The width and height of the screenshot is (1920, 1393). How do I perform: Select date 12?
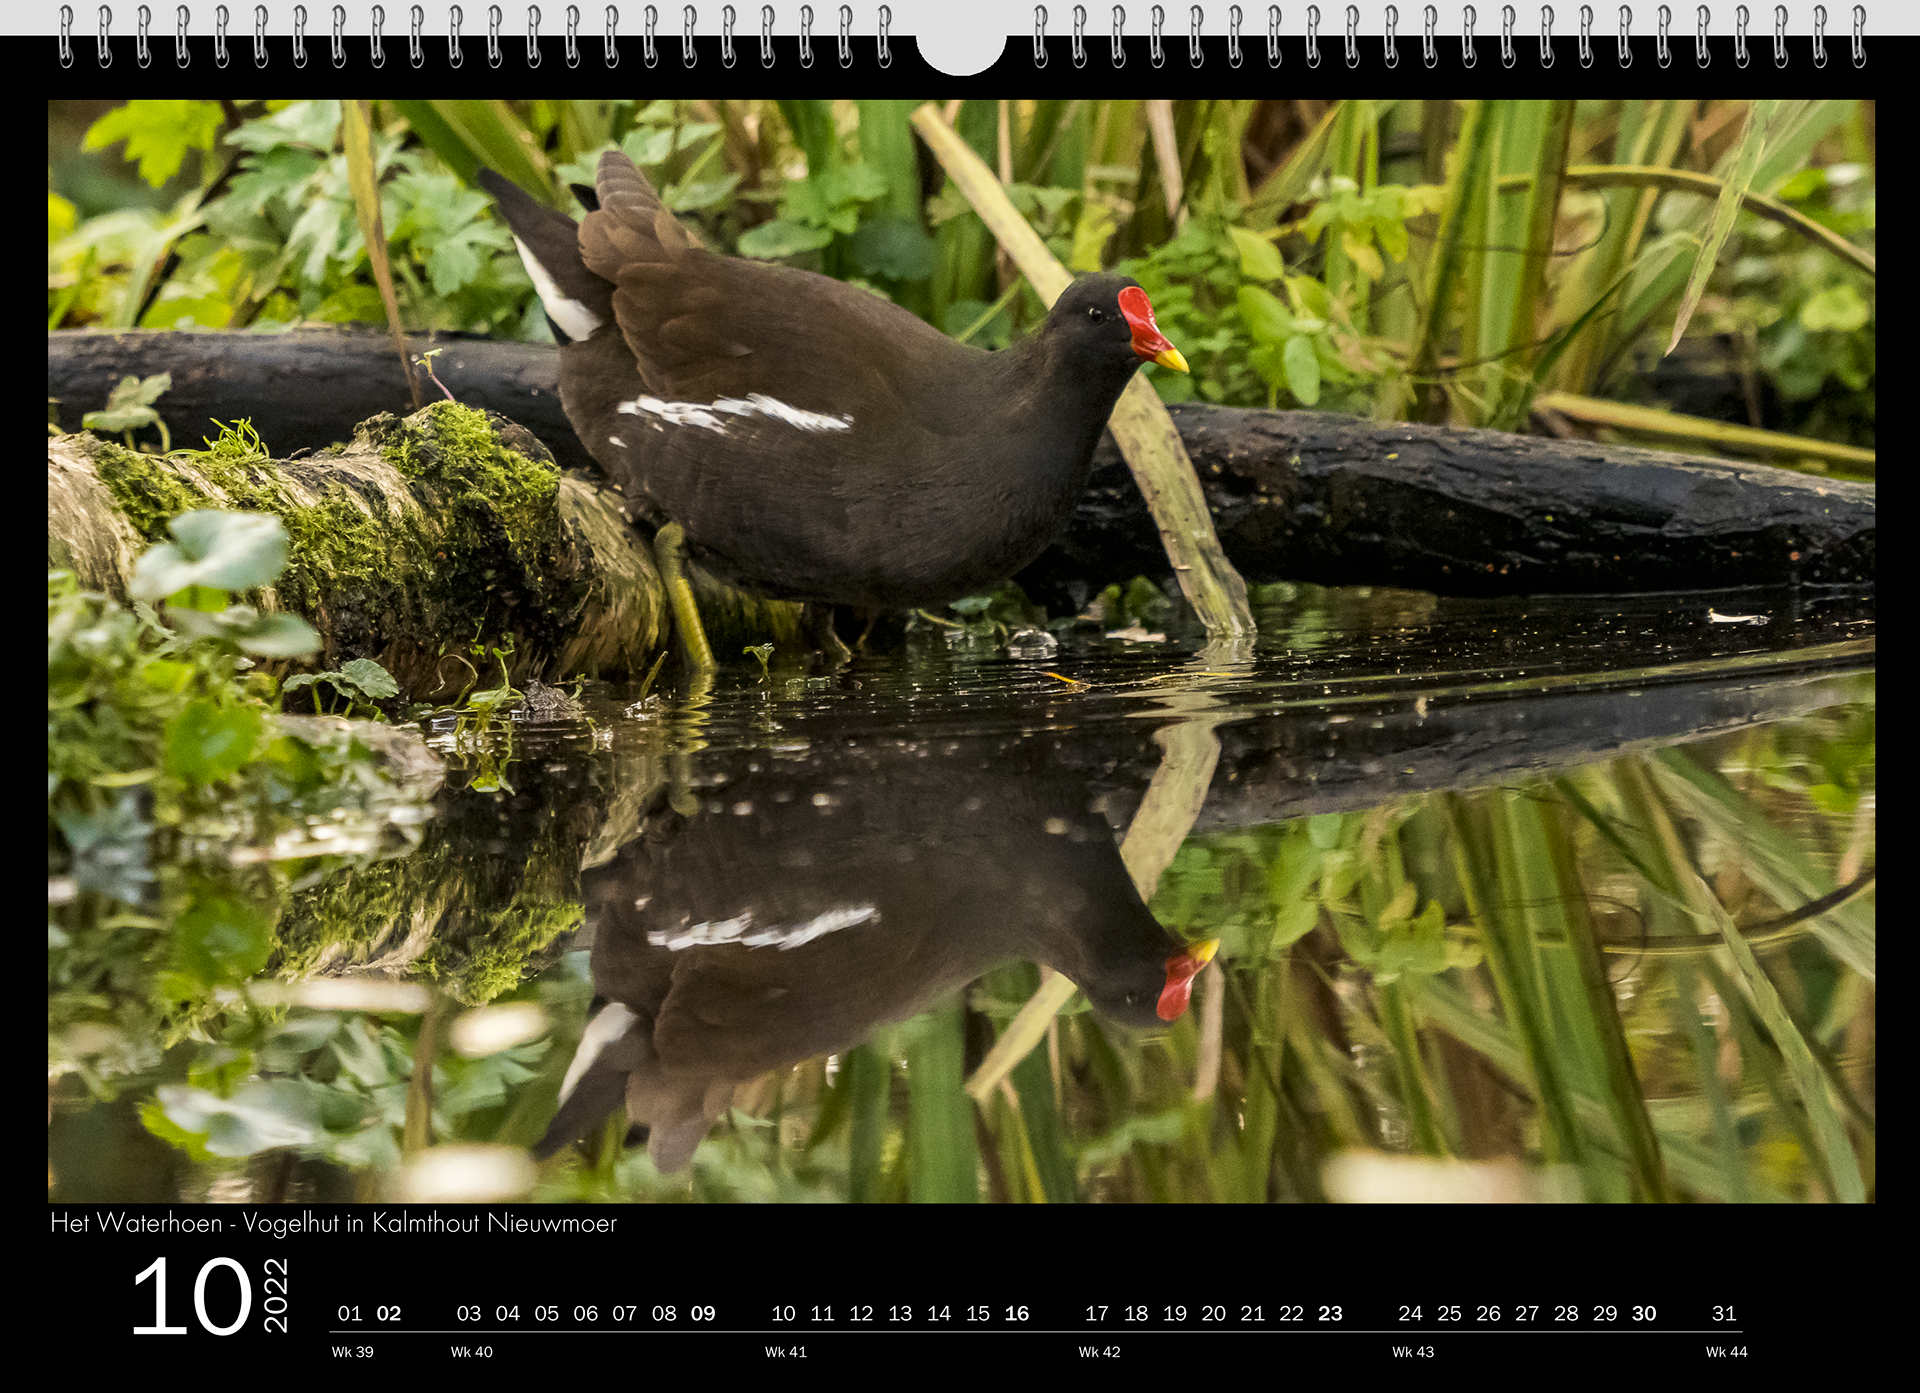(x=862, y=1313)
